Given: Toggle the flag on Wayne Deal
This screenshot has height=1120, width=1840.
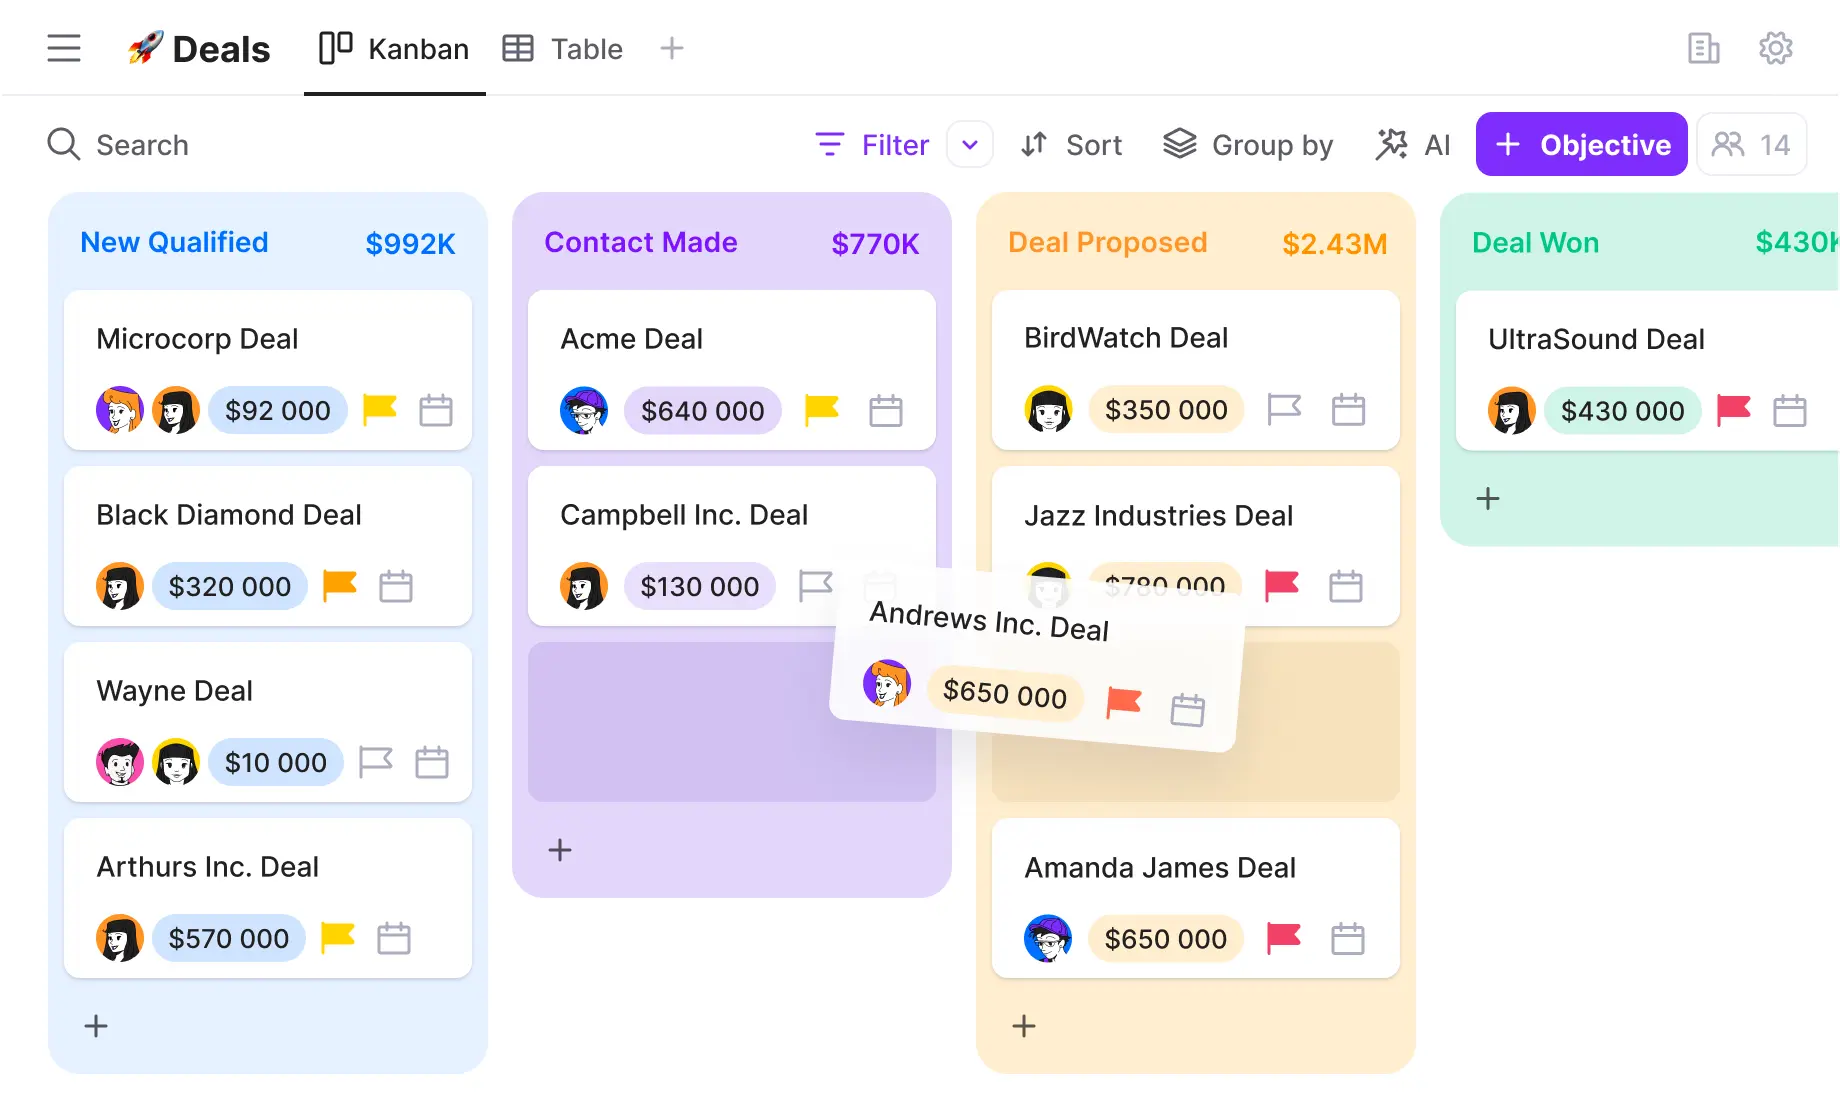Looking at the screenshot, I should click(375, 762).
